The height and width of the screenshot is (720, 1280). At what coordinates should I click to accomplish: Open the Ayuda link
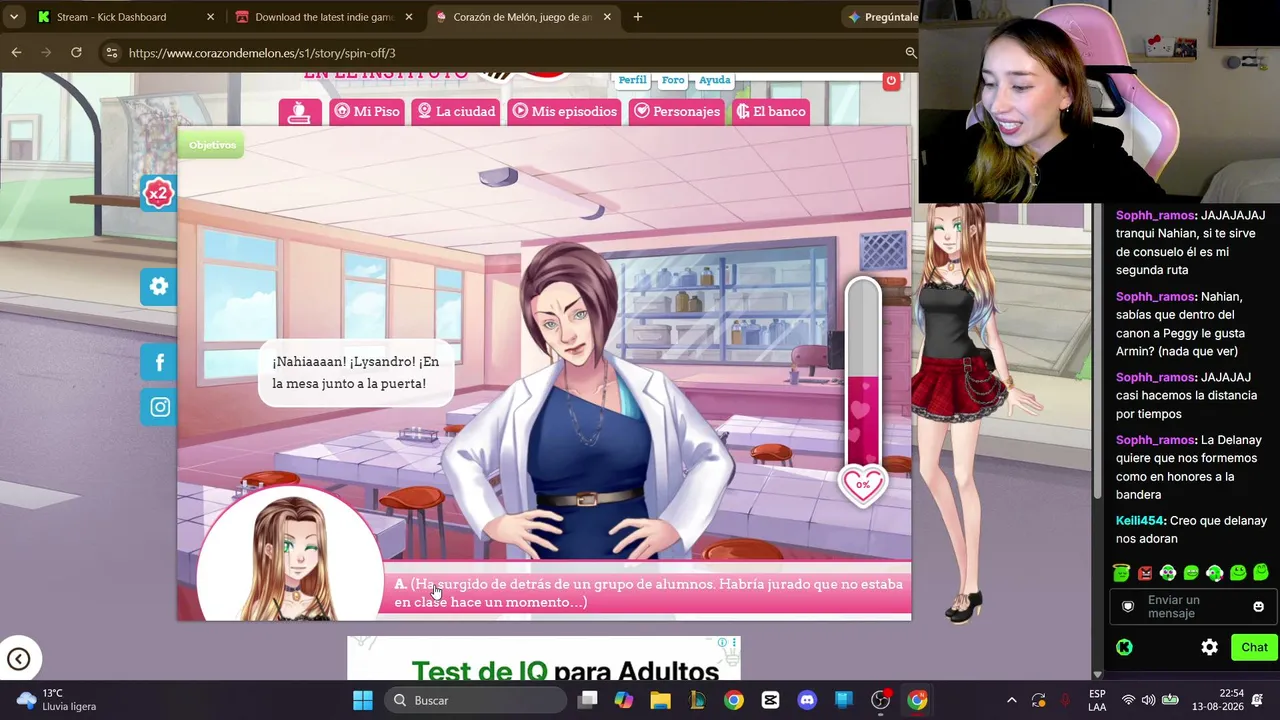click(x=714, y=80)
